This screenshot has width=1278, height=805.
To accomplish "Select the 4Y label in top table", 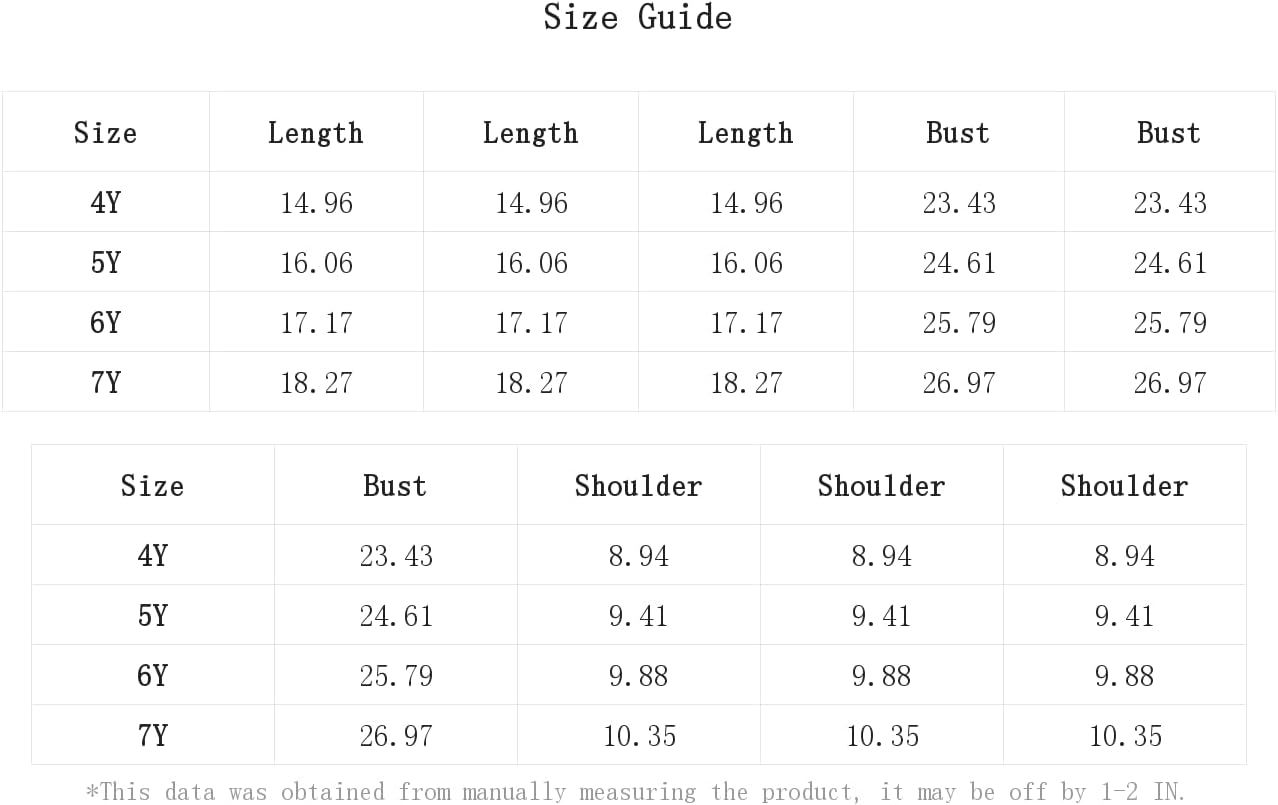I will (x=105, y=203).
